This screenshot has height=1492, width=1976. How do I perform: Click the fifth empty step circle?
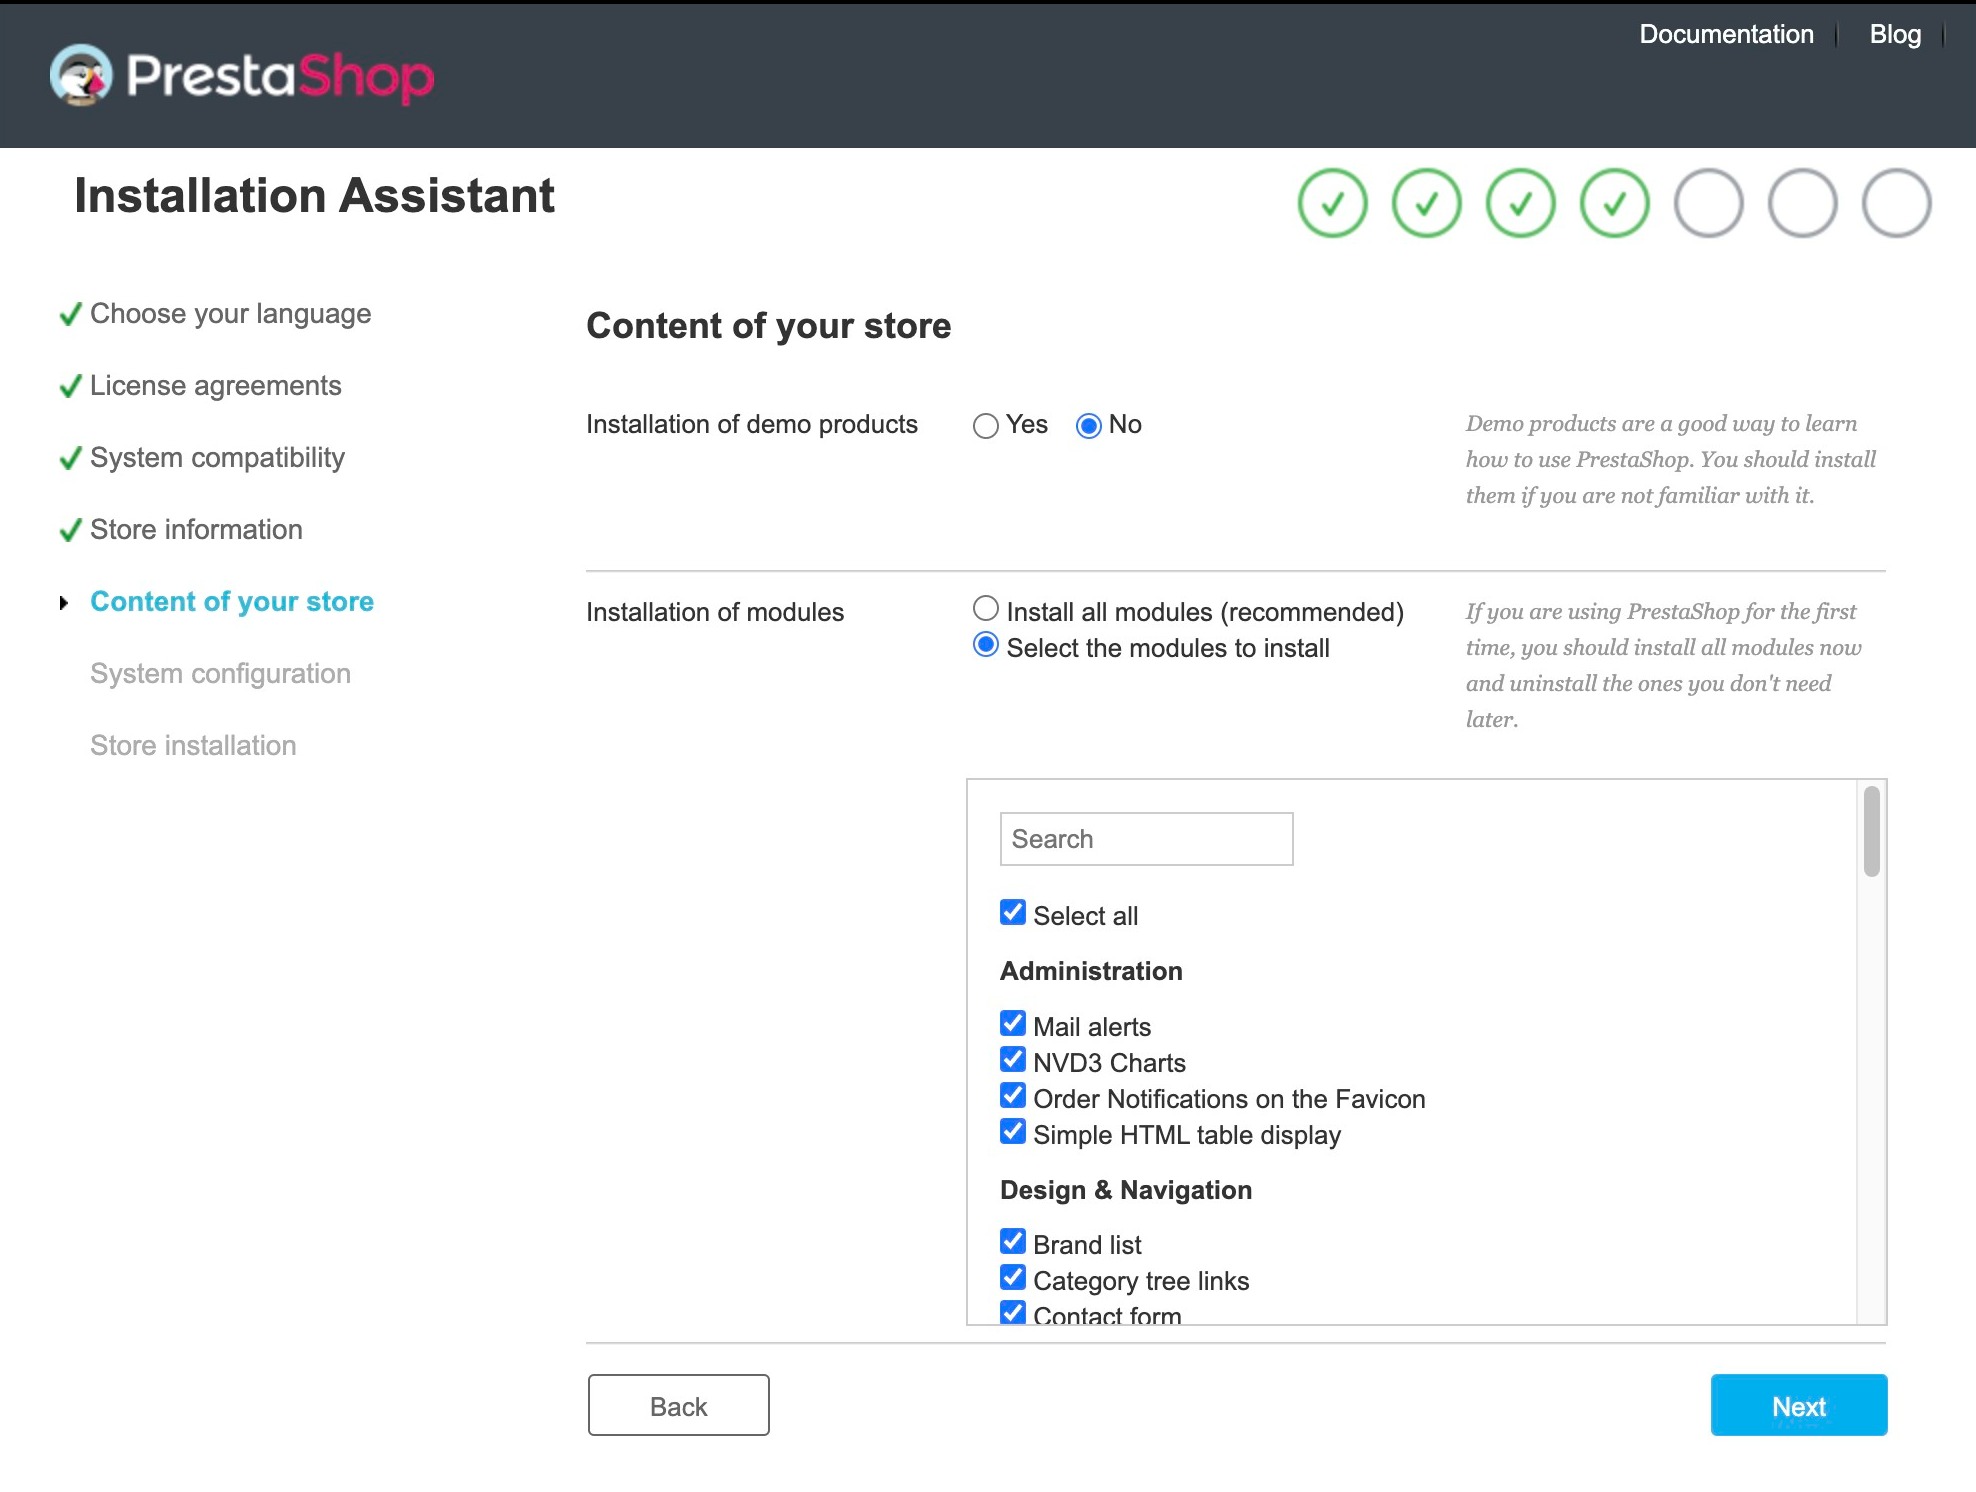pos(1708,203)
